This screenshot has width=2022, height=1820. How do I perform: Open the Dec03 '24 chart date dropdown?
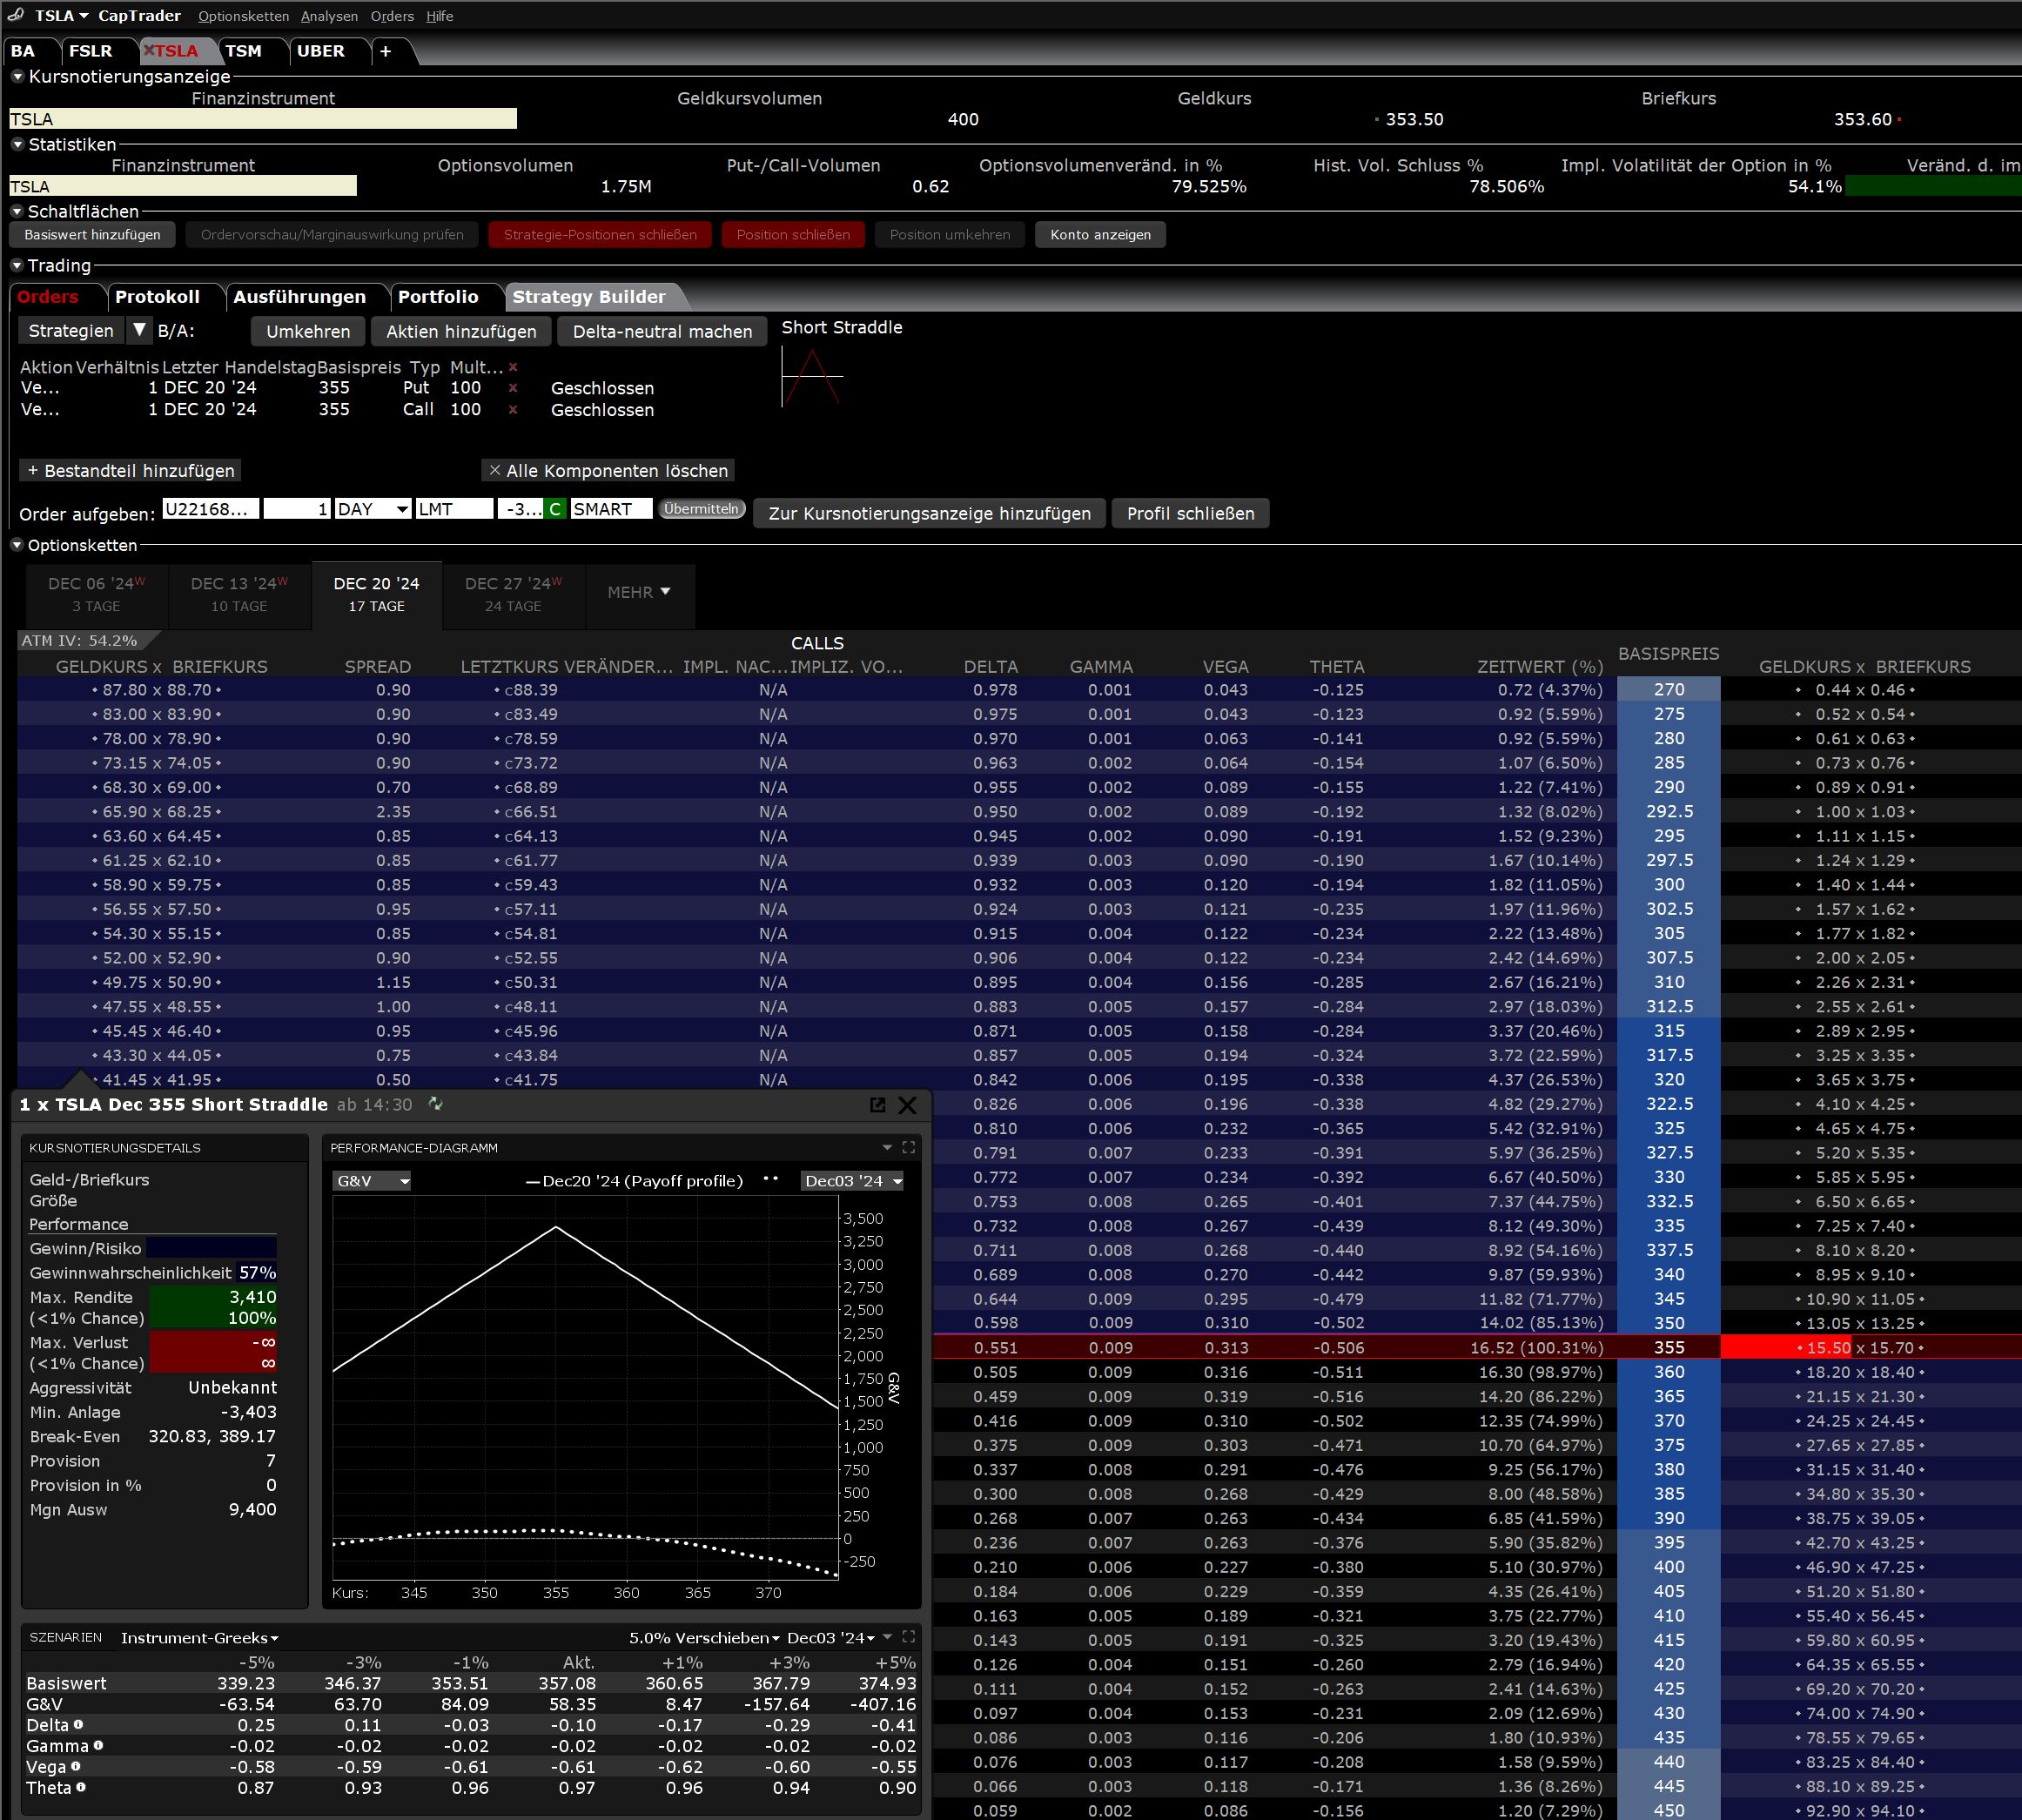coord(852,1181)
